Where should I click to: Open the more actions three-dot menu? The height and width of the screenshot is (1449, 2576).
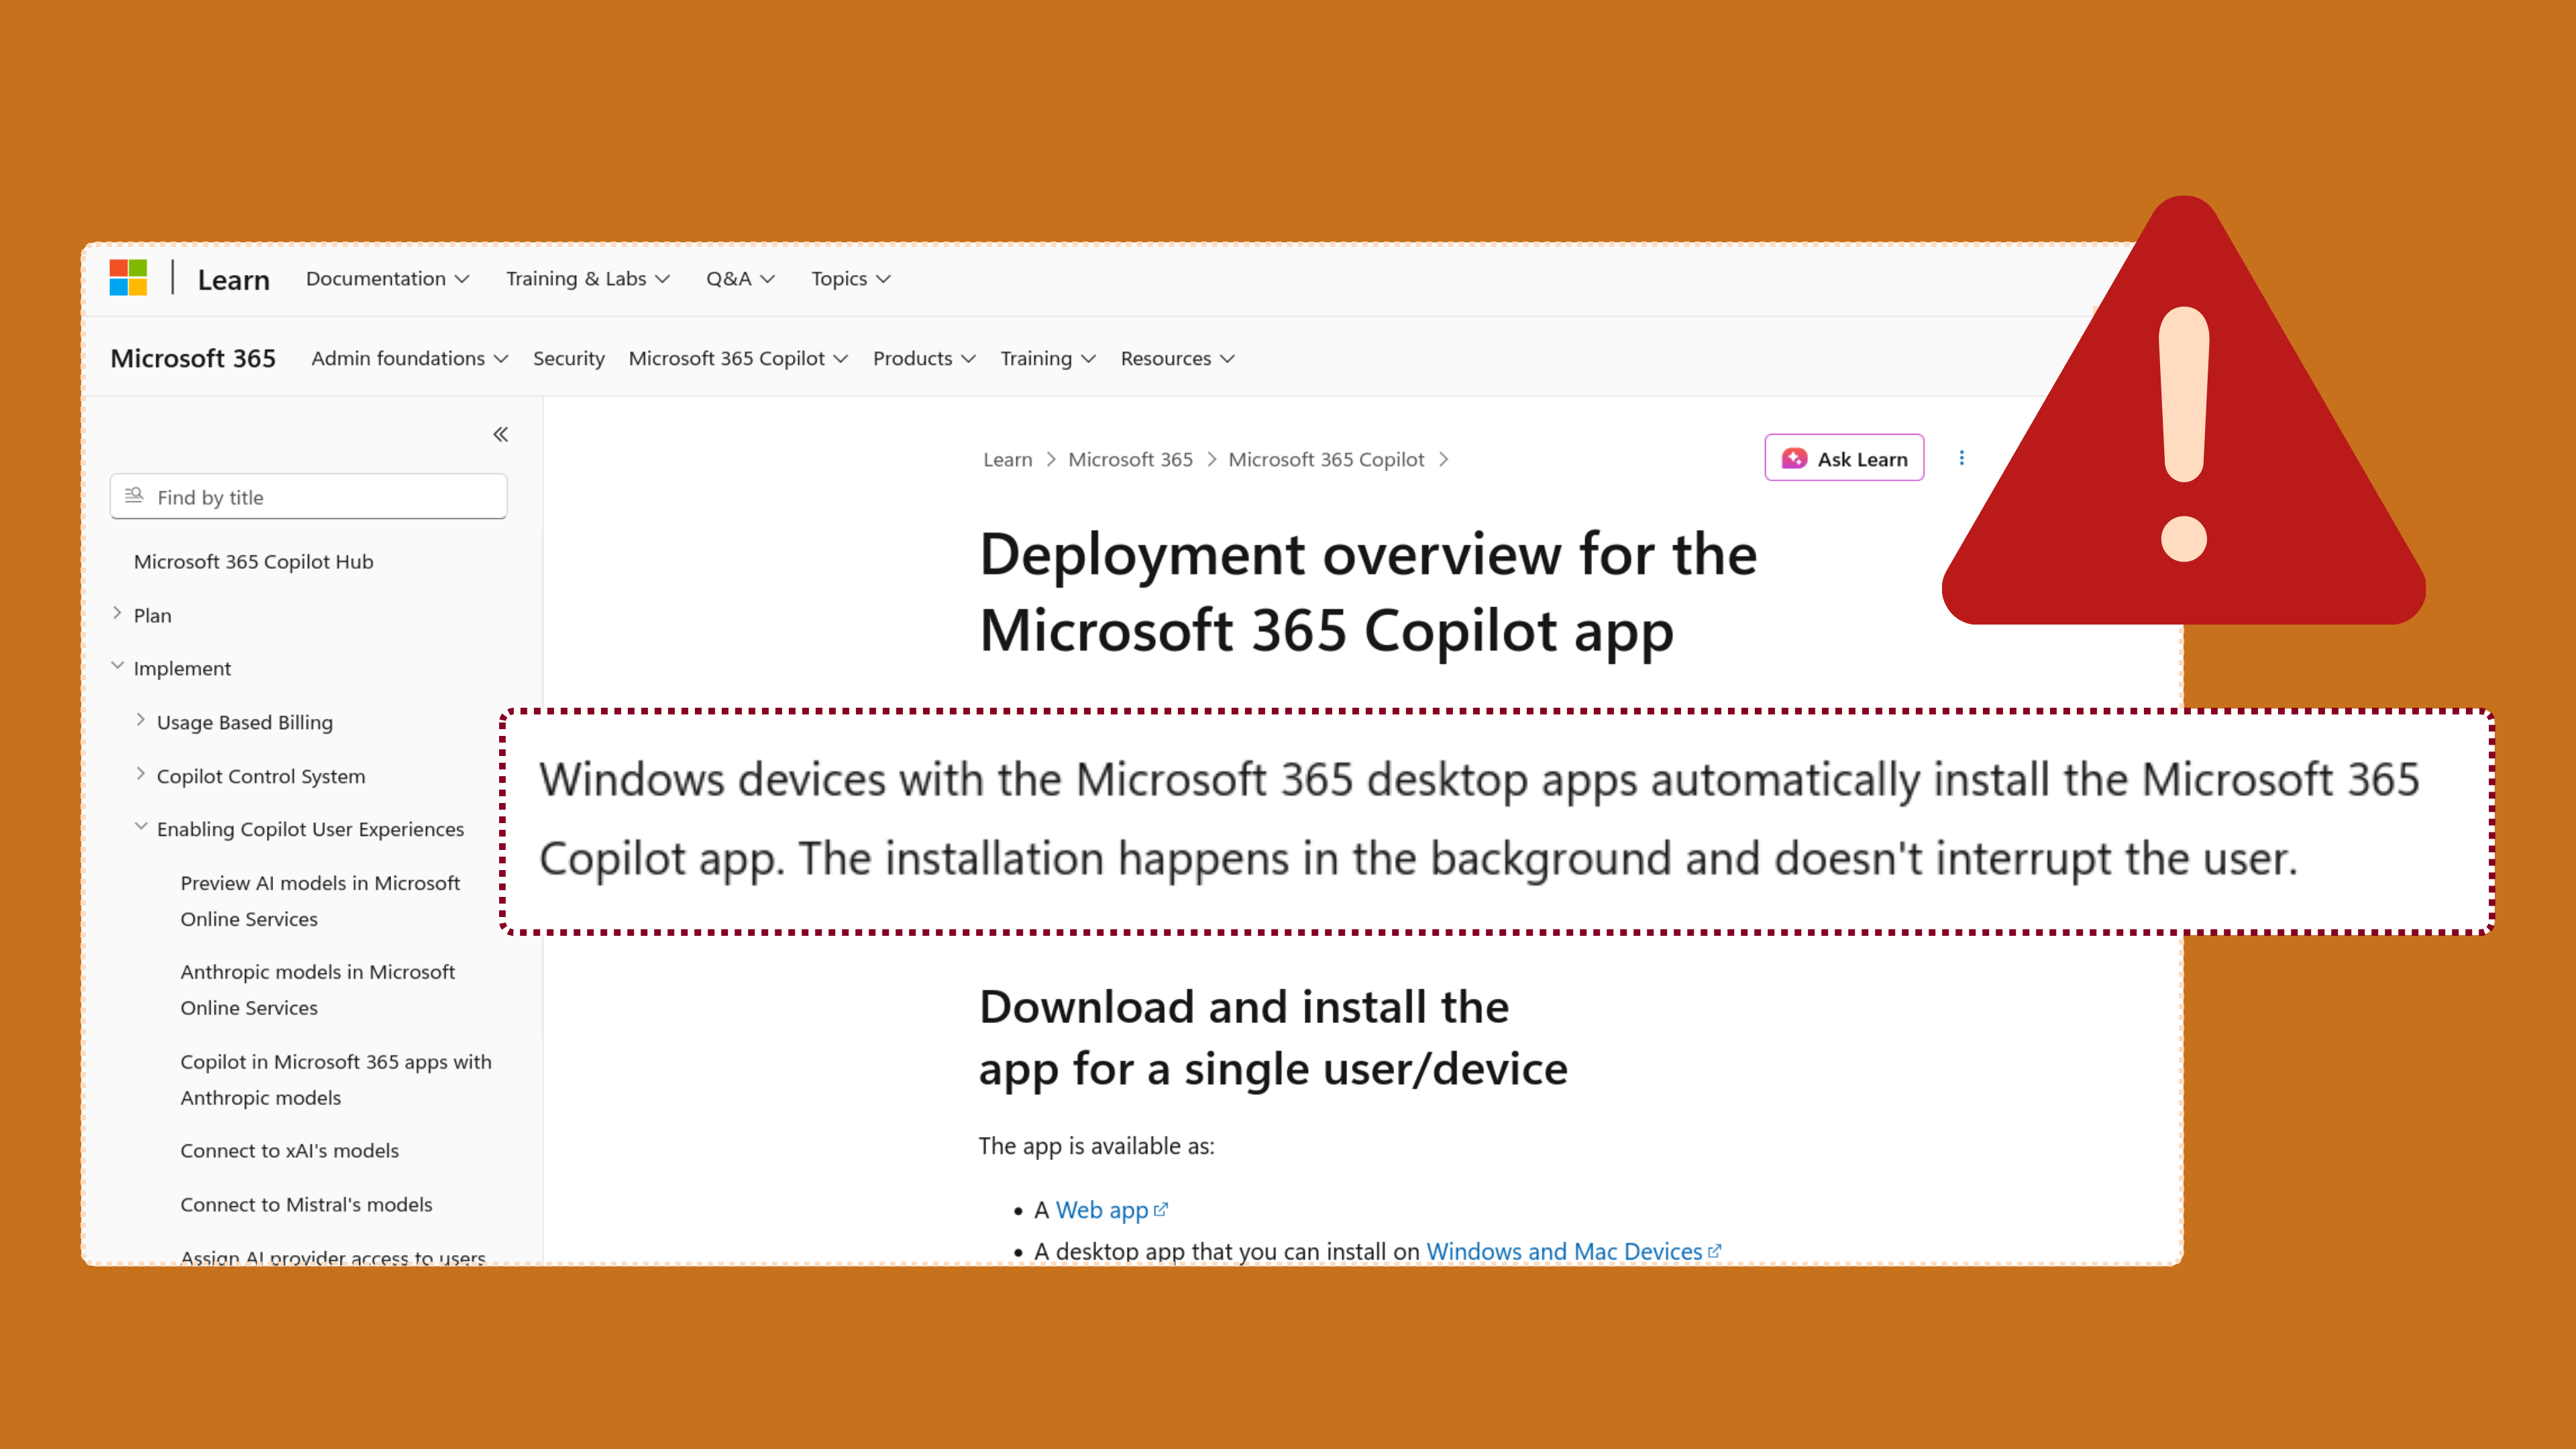(1961, 458)
